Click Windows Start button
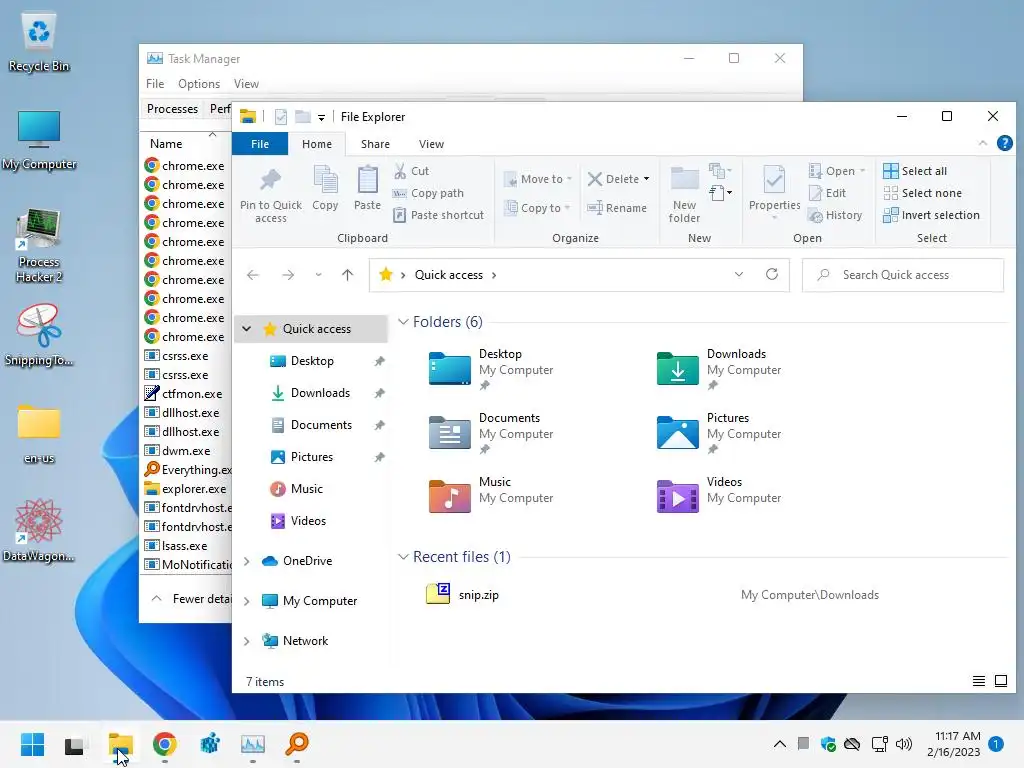Image resolution: width=1024 pixels, height=768 pixels. (x=32, y=744)
